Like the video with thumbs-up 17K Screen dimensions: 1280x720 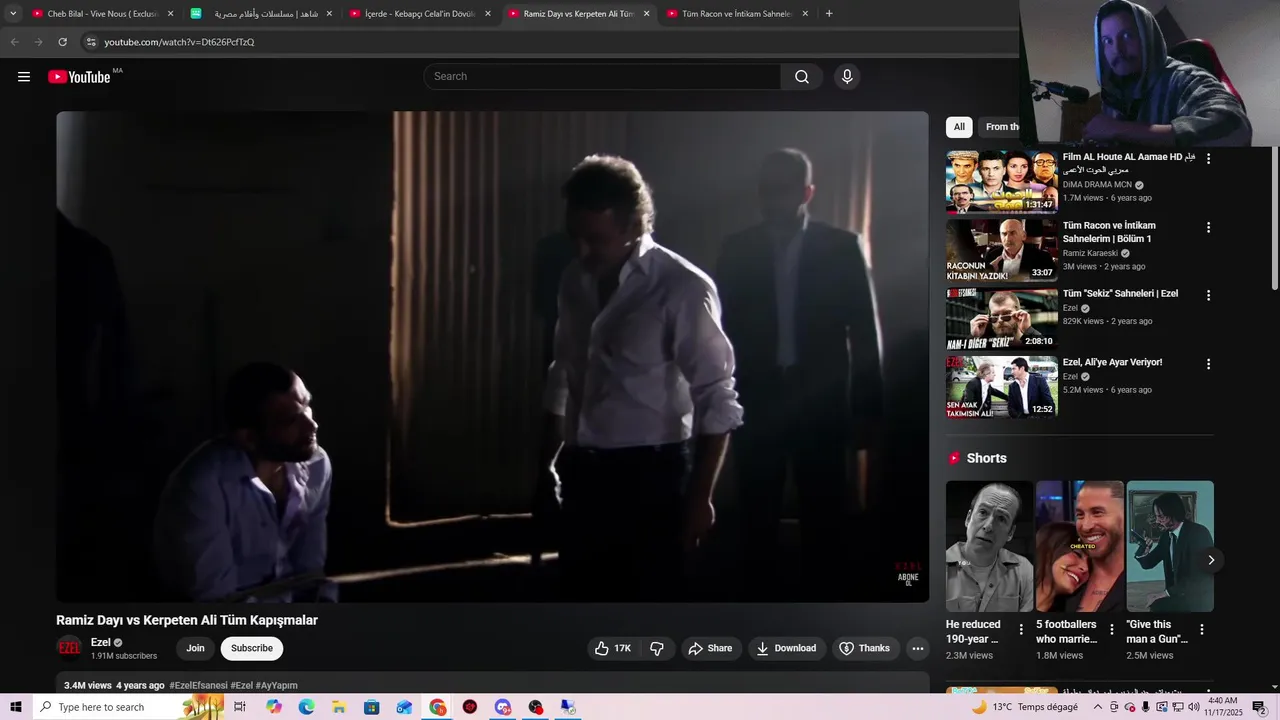pos(613,648)
